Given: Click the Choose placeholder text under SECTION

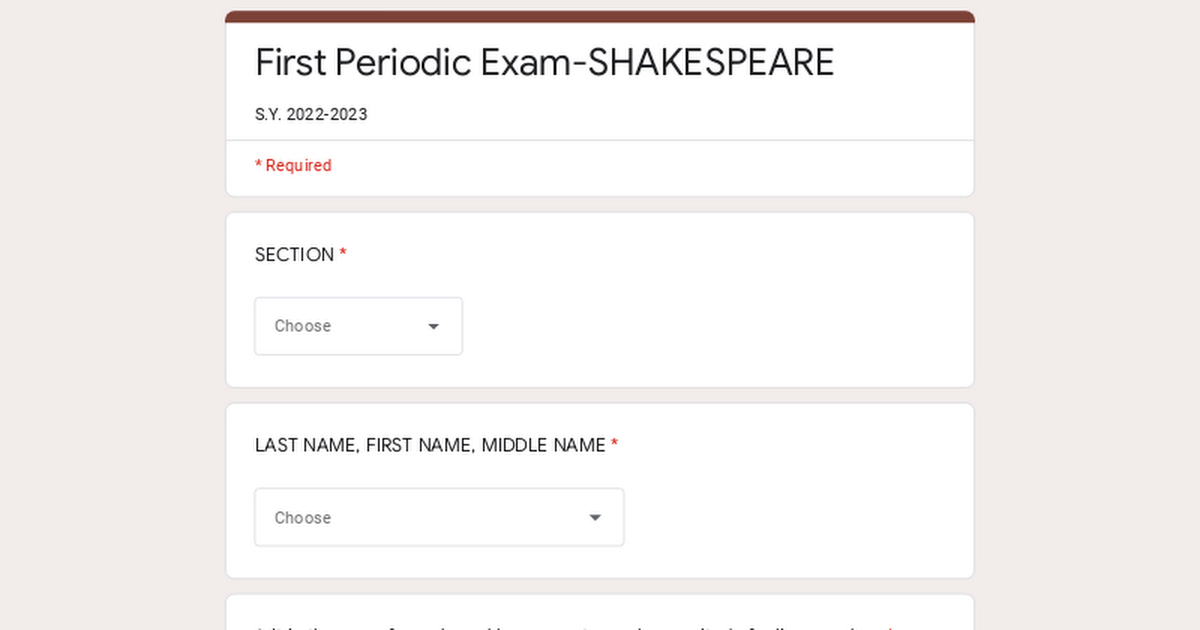Looking at the screenshot, I should pyautogui.click(x=302, y=326).
